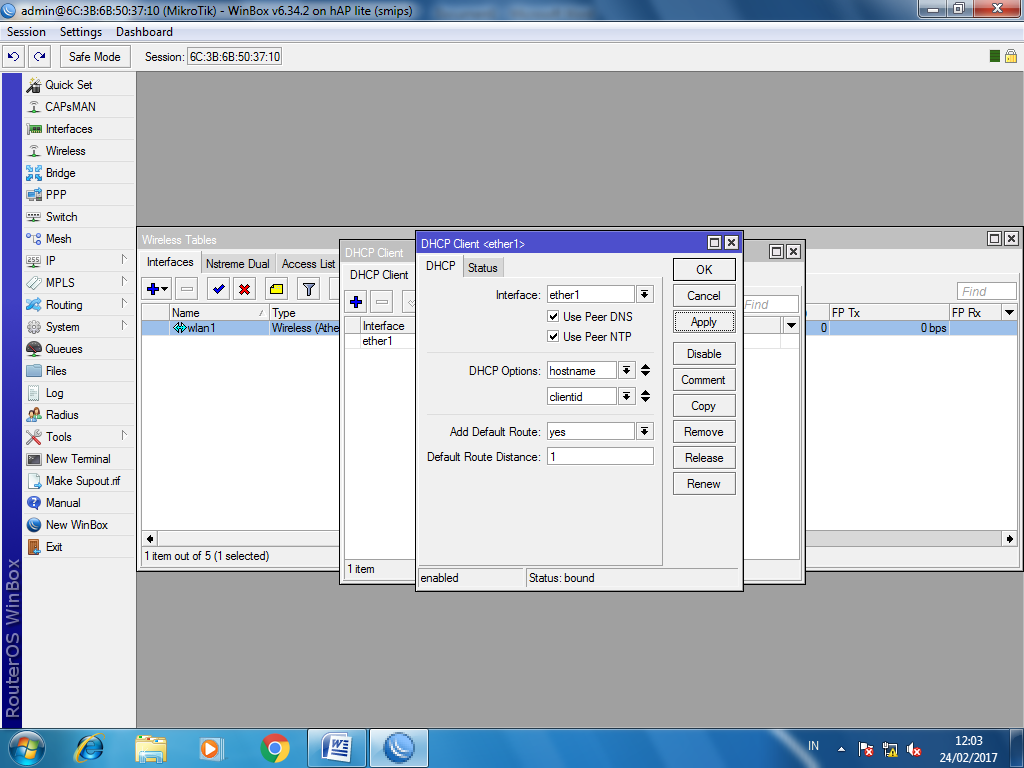Expand Tools submenu
Image resolution: width=1024 pixels, height=768 pixels.
tap(124, 436)
